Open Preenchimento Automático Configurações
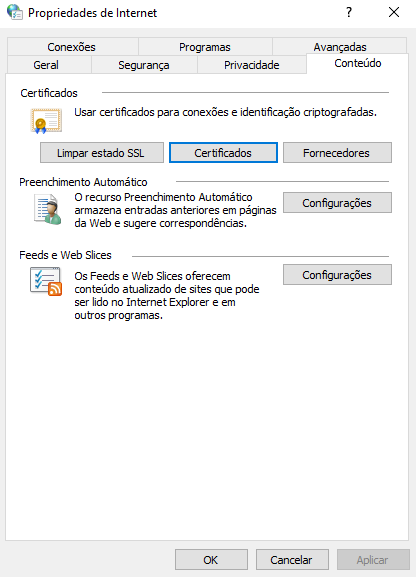The image size is (416, 577). click(337, 203)
